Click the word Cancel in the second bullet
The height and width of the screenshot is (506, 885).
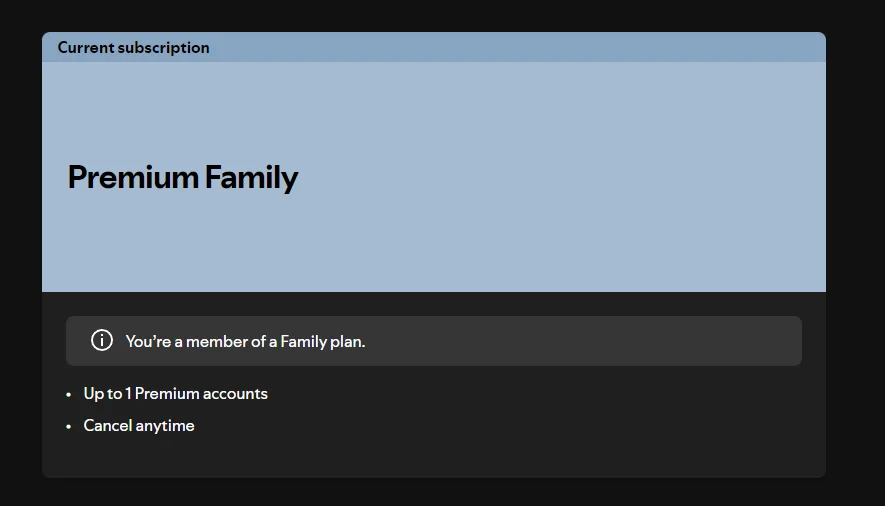(x=108, y=425)
